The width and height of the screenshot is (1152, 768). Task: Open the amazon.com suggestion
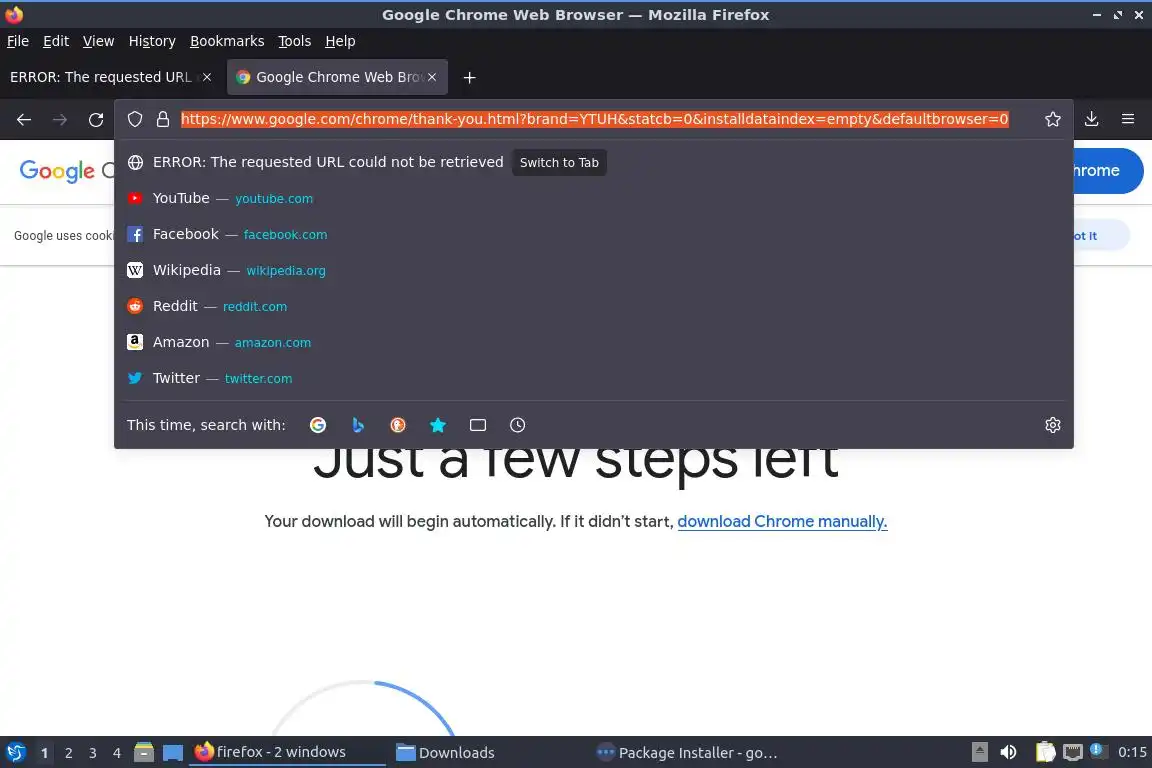[x=594, y=342]
